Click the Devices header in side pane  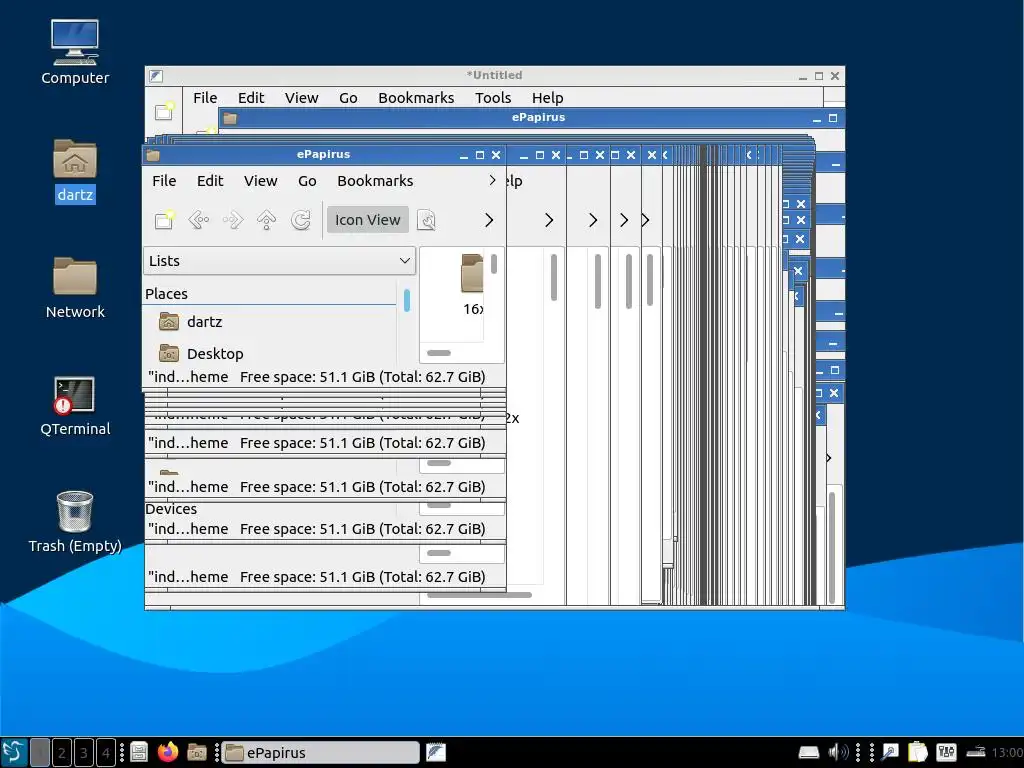(171, 509)
